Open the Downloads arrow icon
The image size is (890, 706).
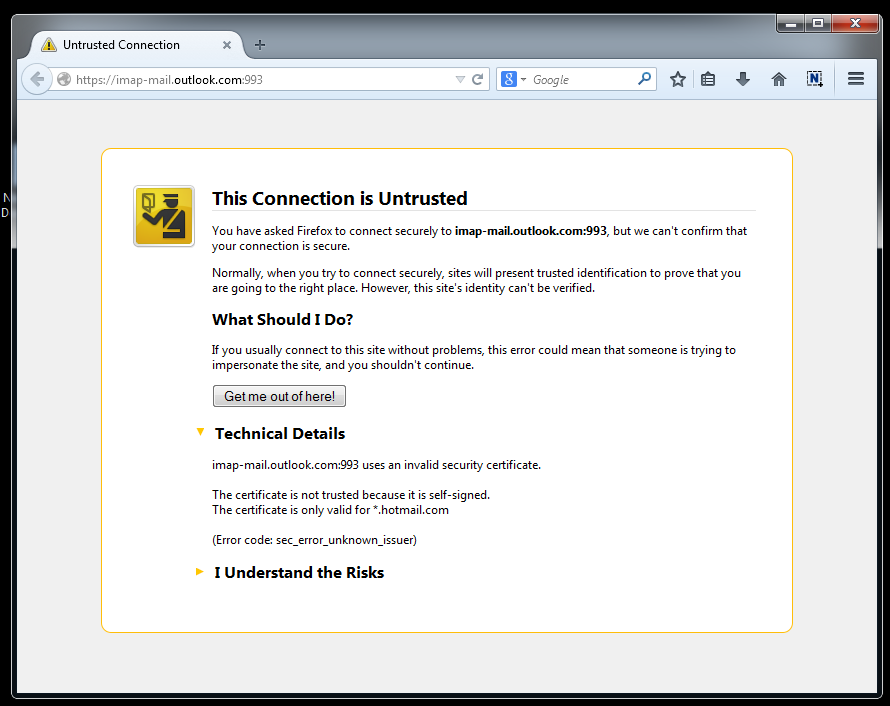click(x=743, y=79)
